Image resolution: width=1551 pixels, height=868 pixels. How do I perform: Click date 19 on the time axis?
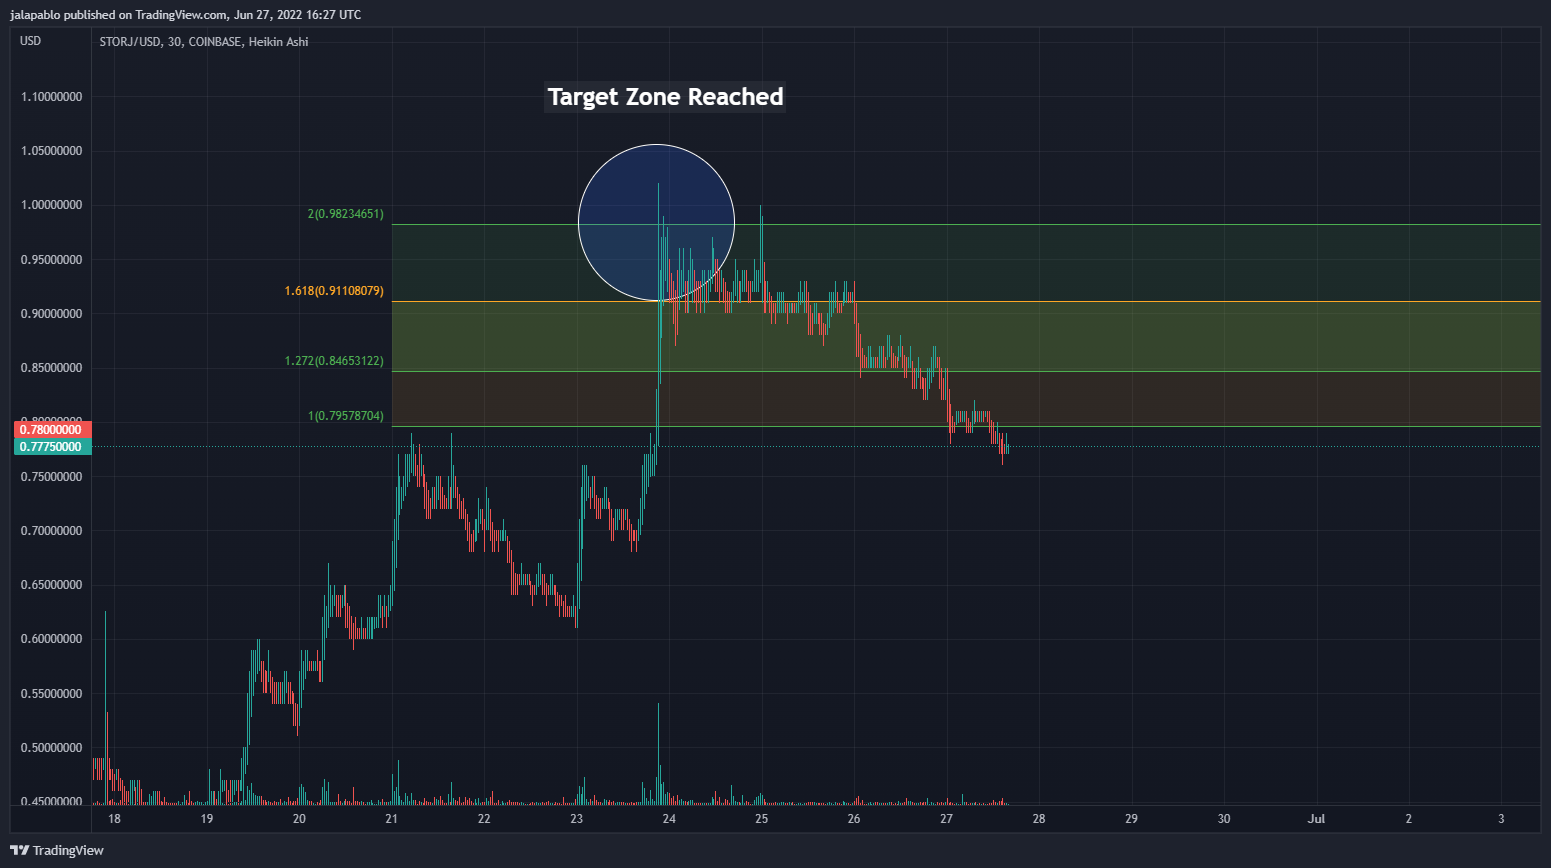pos(207,819)
